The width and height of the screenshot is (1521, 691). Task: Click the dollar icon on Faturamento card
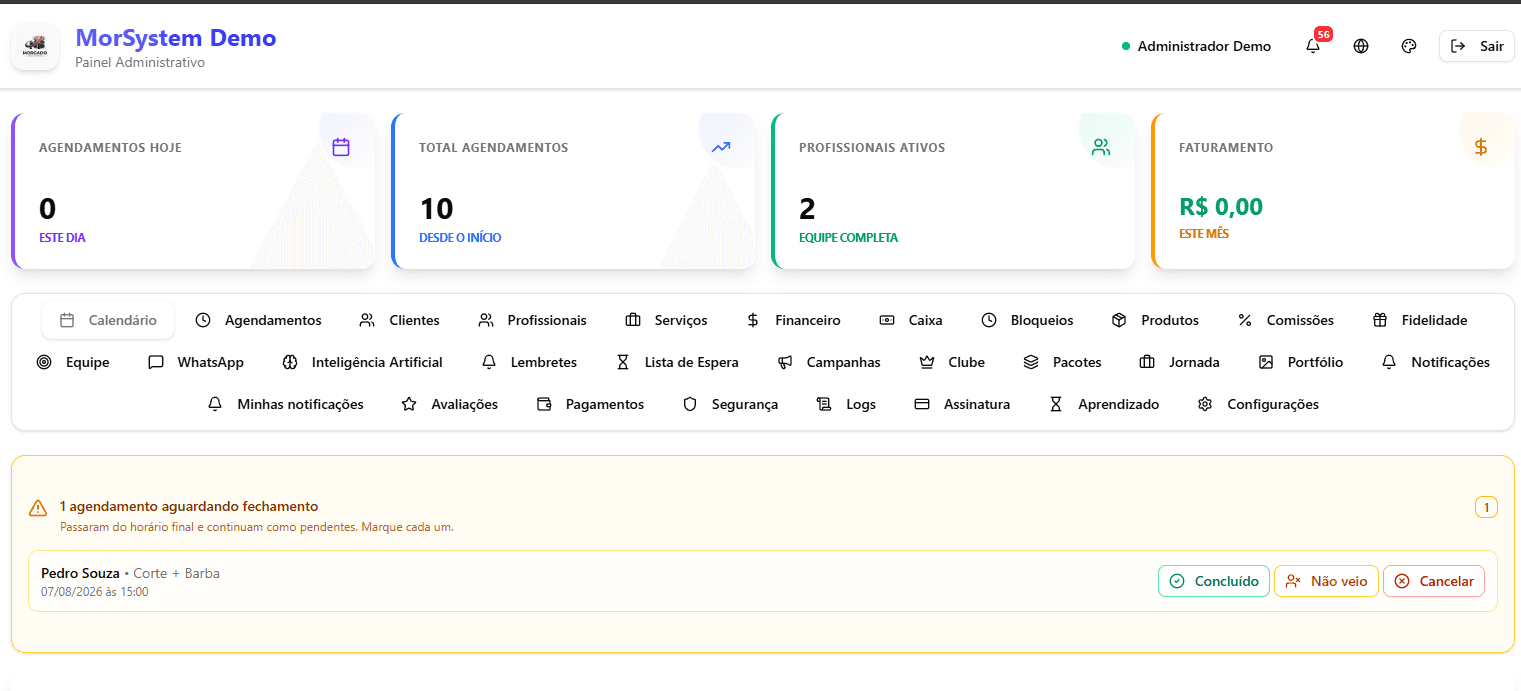1481,147
